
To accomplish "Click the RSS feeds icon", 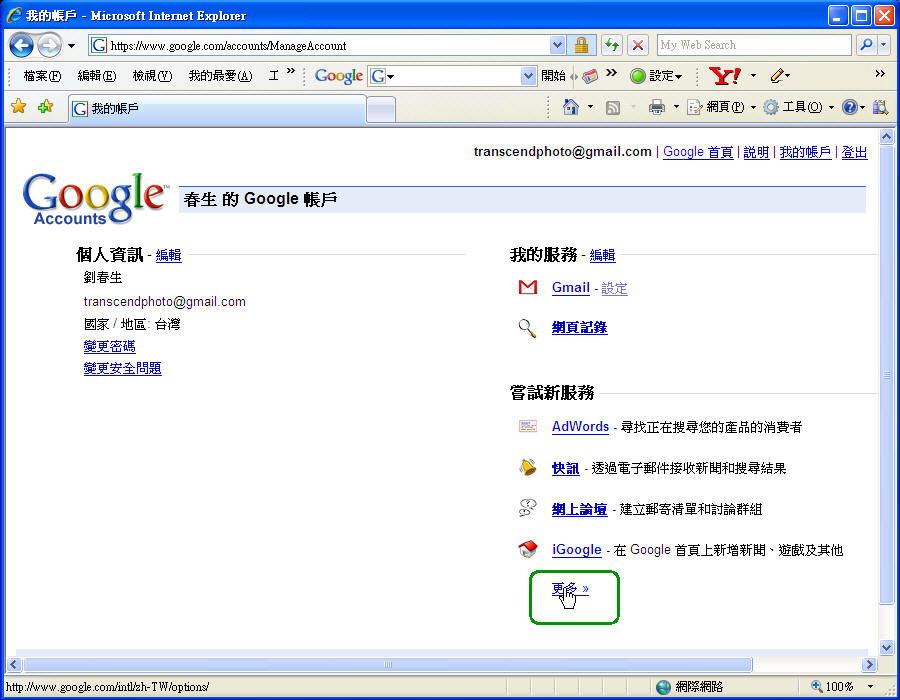I will (x=613, y=107).
